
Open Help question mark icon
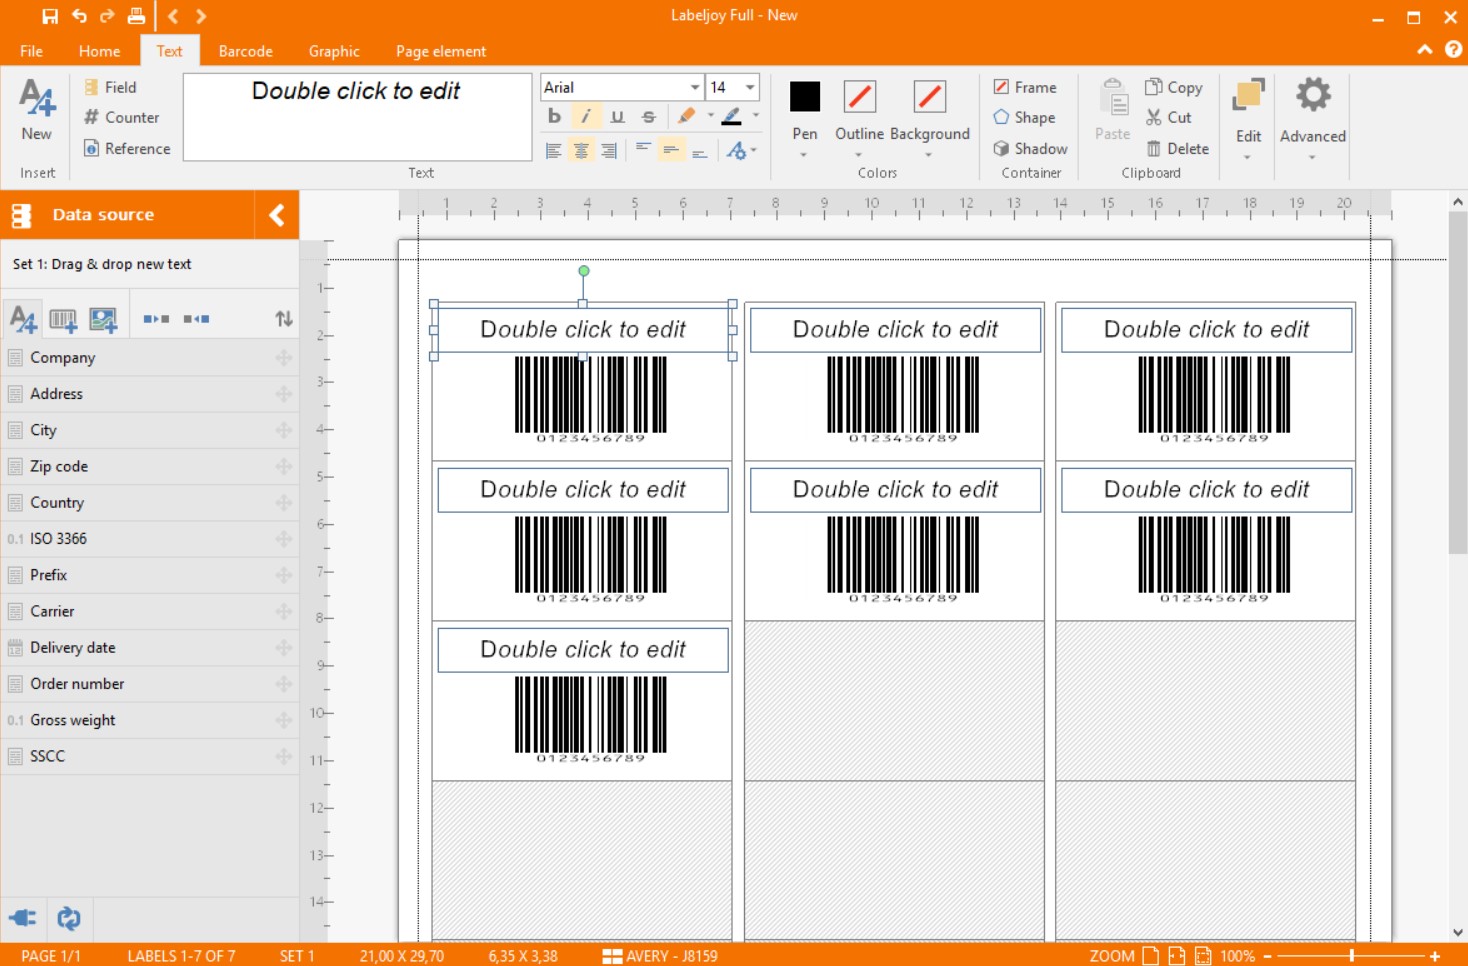point(1453,49)
